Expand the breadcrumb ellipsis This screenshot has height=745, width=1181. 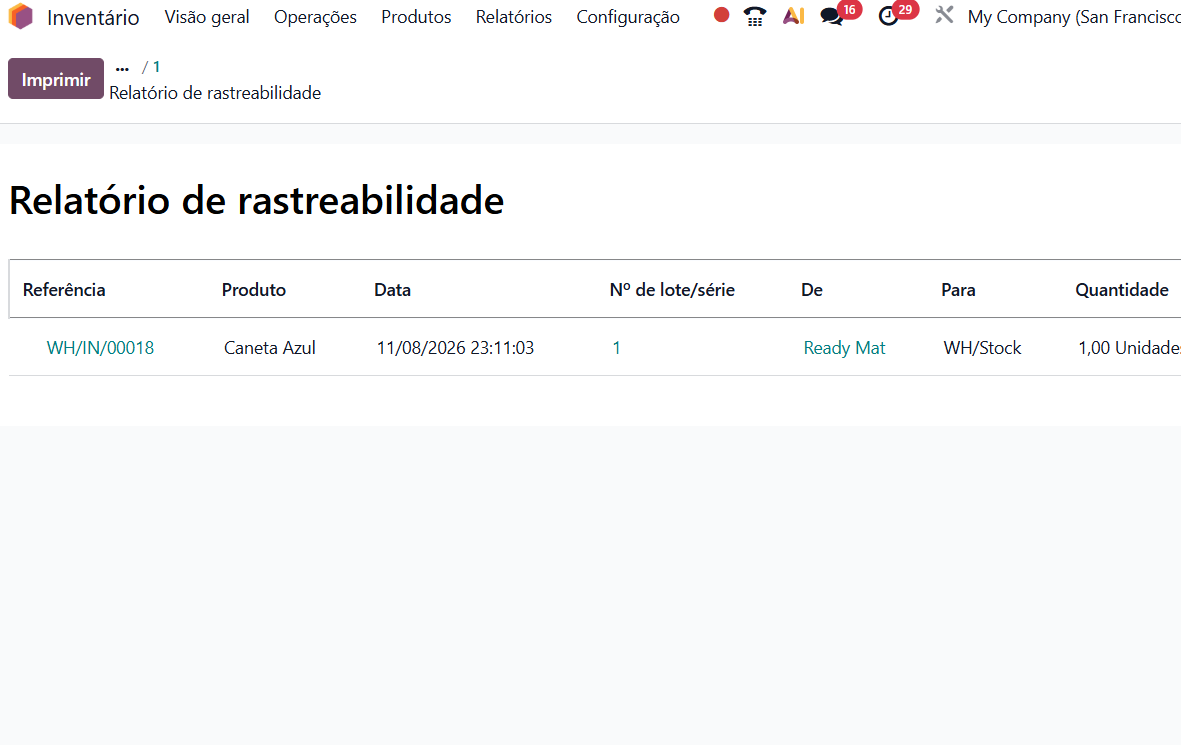pos(122,68)
